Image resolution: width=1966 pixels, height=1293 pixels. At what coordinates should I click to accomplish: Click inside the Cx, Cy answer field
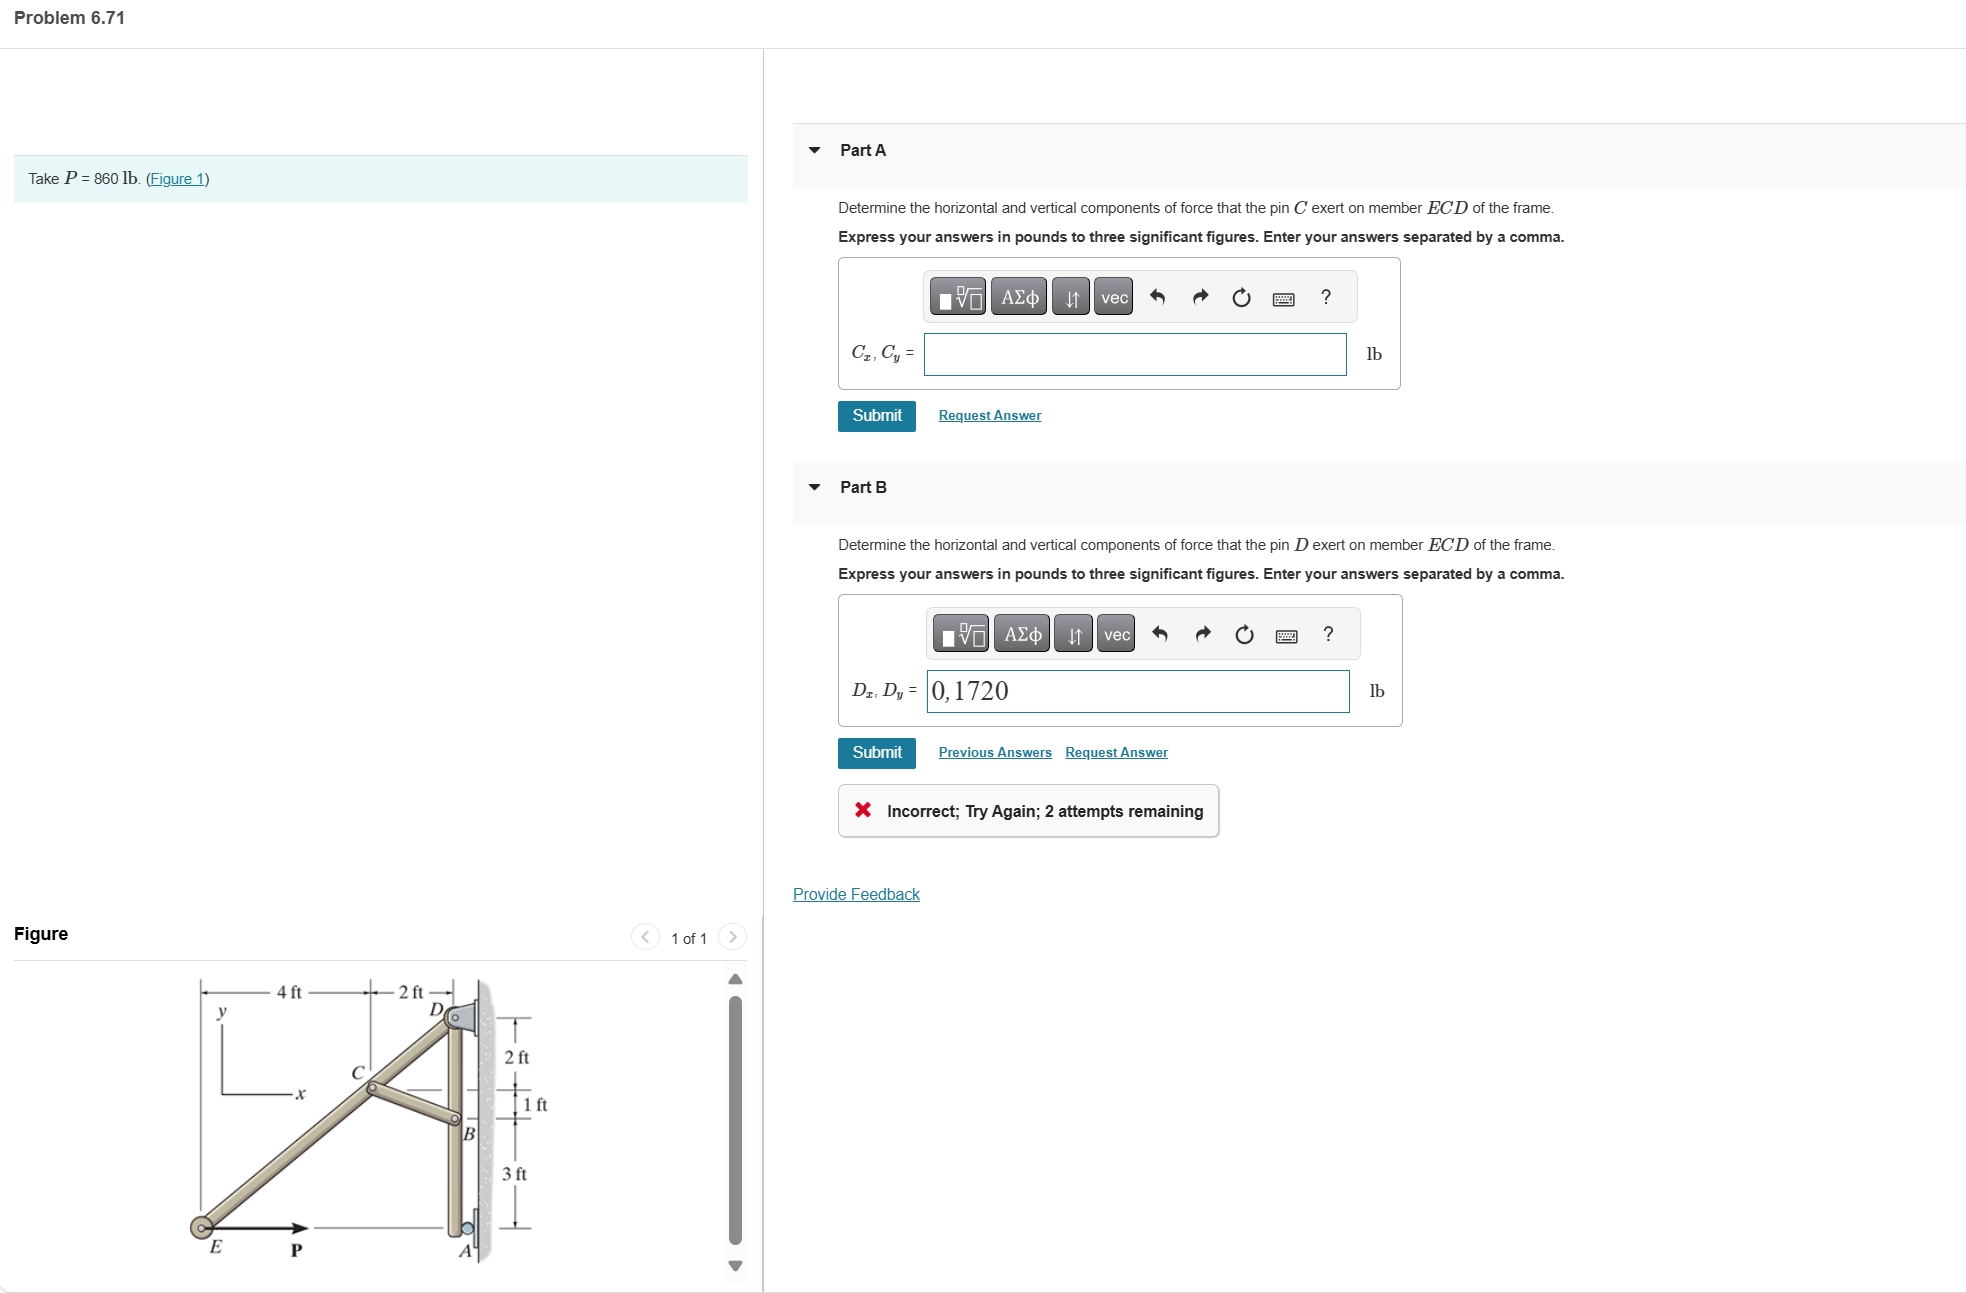(x=1134, y=354)
